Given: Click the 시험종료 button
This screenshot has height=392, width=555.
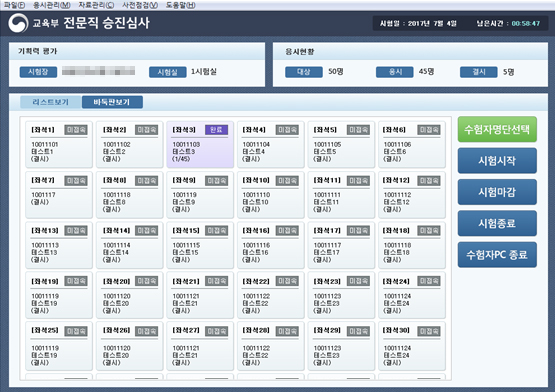Looking at the screenshot, I should coord(497,223).
